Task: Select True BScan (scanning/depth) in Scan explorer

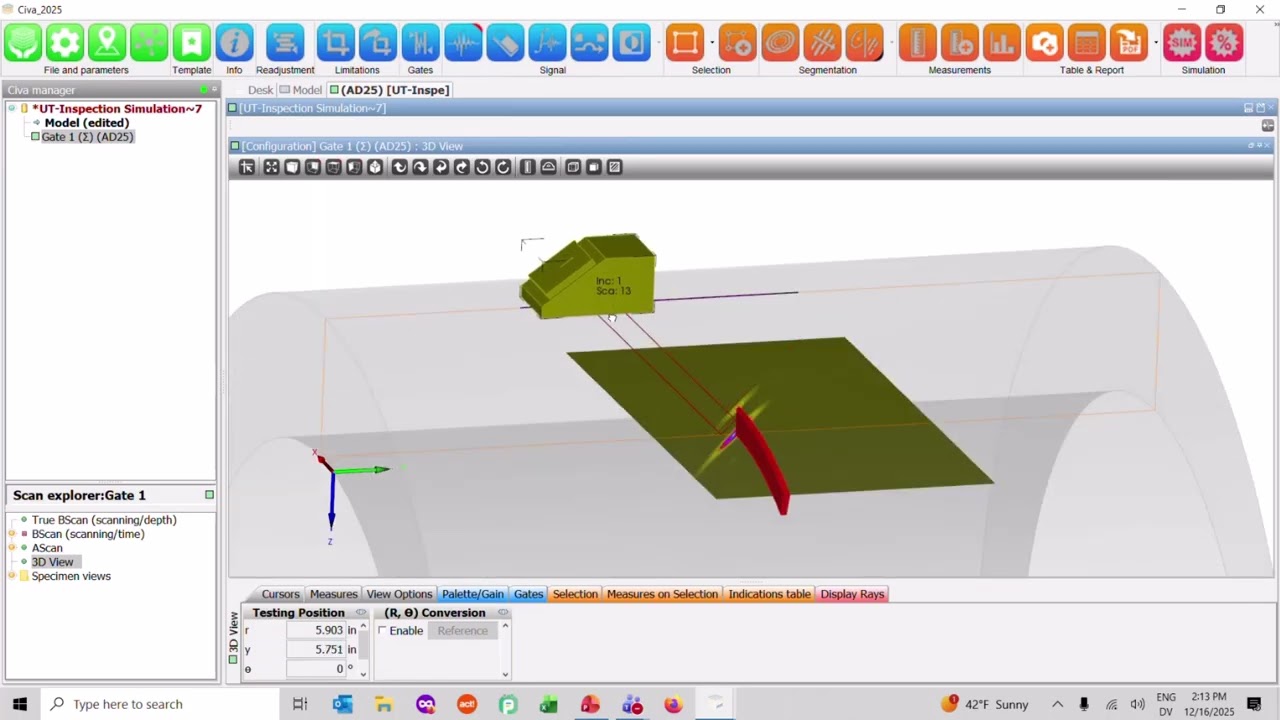Action: 104,520
